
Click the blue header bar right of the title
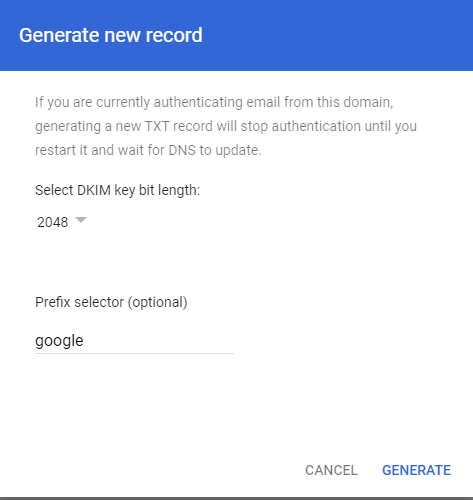pos(337,35)
